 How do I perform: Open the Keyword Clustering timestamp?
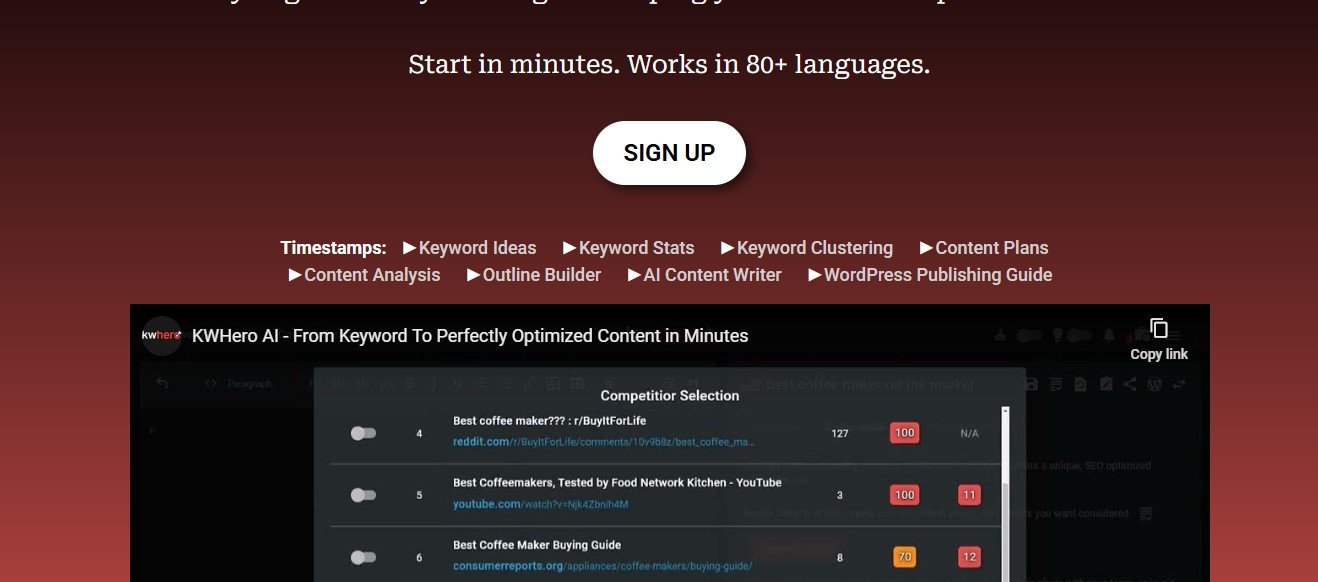point(814,248)
